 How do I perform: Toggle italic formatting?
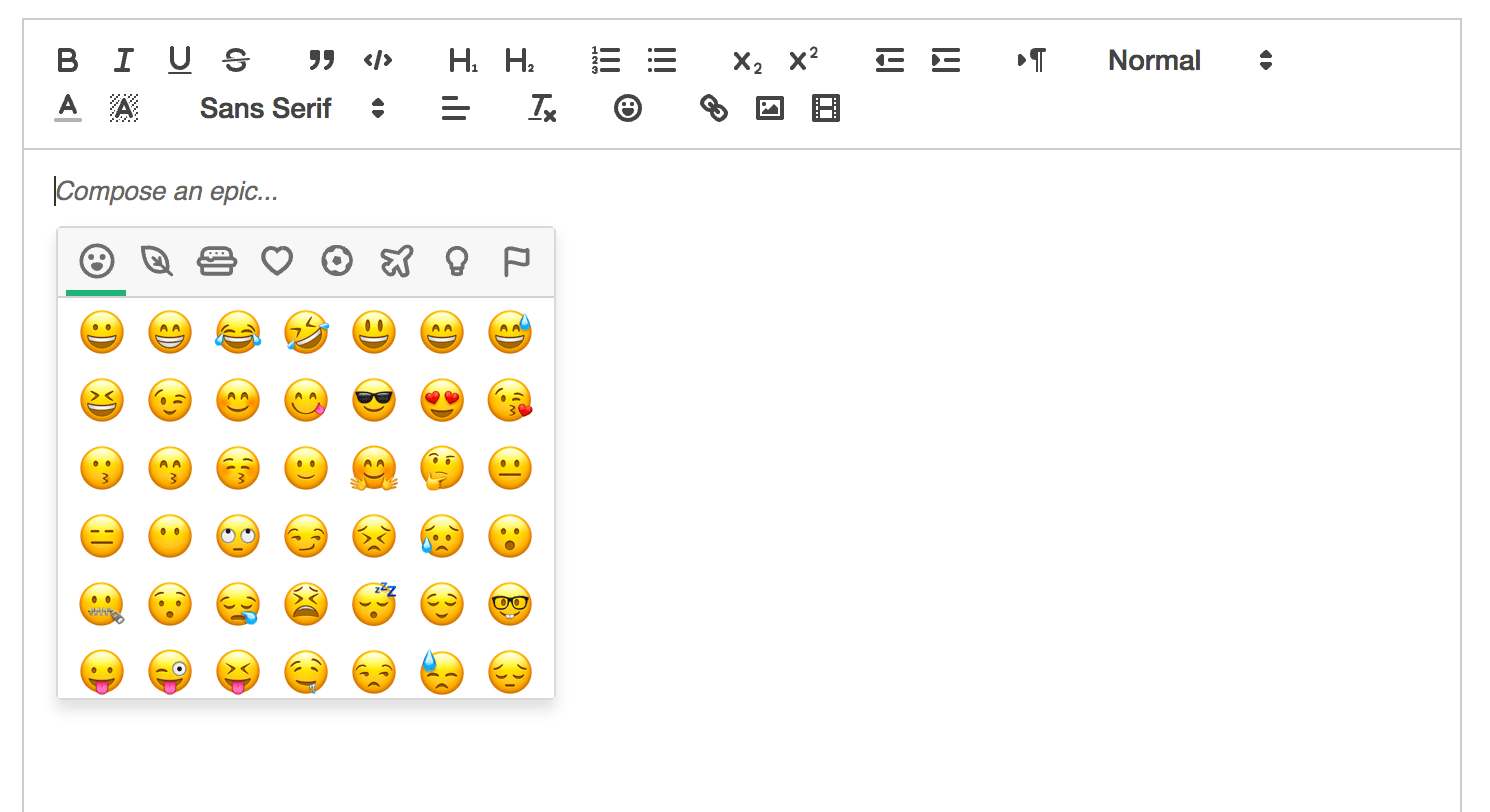pyautogui.click(x=123, y=60)
